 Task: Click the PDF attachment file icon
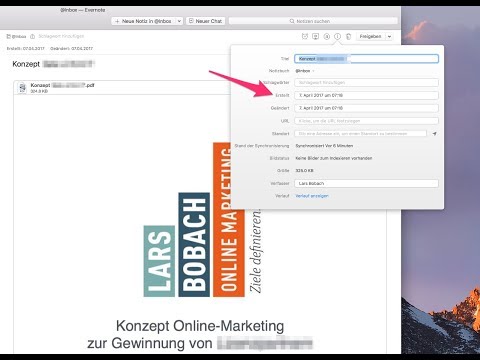pyautogui.click(x=22, y=88)
